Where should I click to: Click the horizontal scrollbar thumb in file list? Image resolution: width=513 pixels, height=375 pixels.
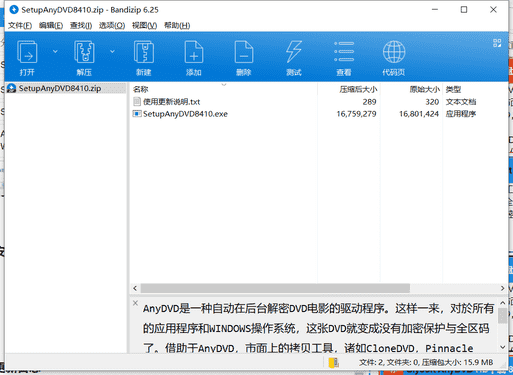click(x=275, y=288)
